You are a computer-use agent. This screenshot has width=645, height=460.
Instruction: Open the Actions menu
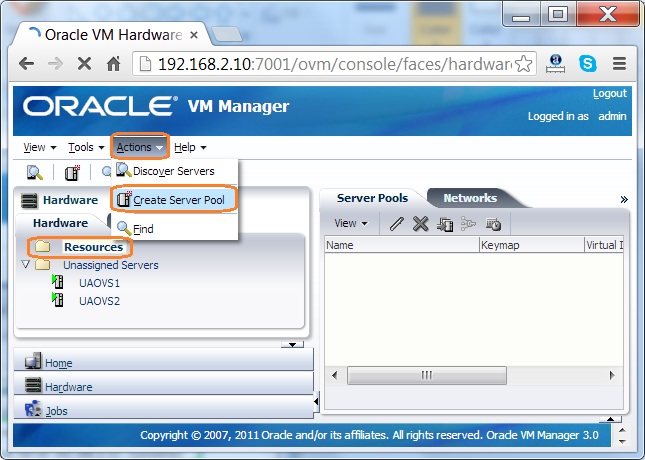(140, 147)
